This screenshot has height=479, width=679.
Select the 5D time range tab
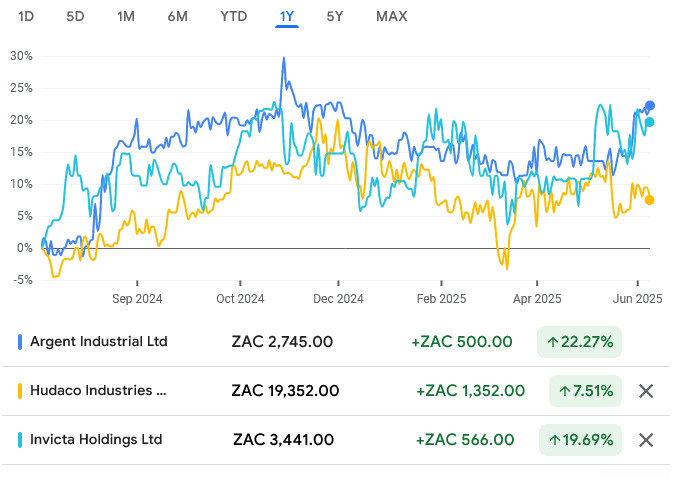pos(75,16)
